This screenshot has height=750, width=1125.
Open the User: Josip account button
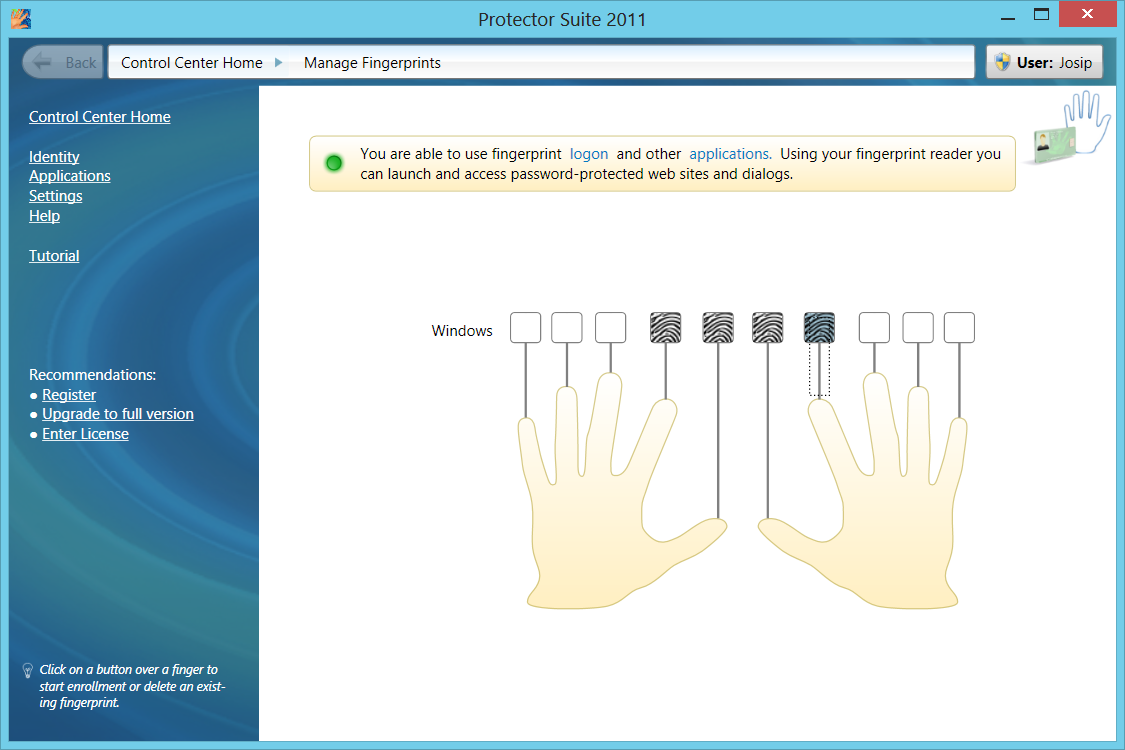(1044, 62)
